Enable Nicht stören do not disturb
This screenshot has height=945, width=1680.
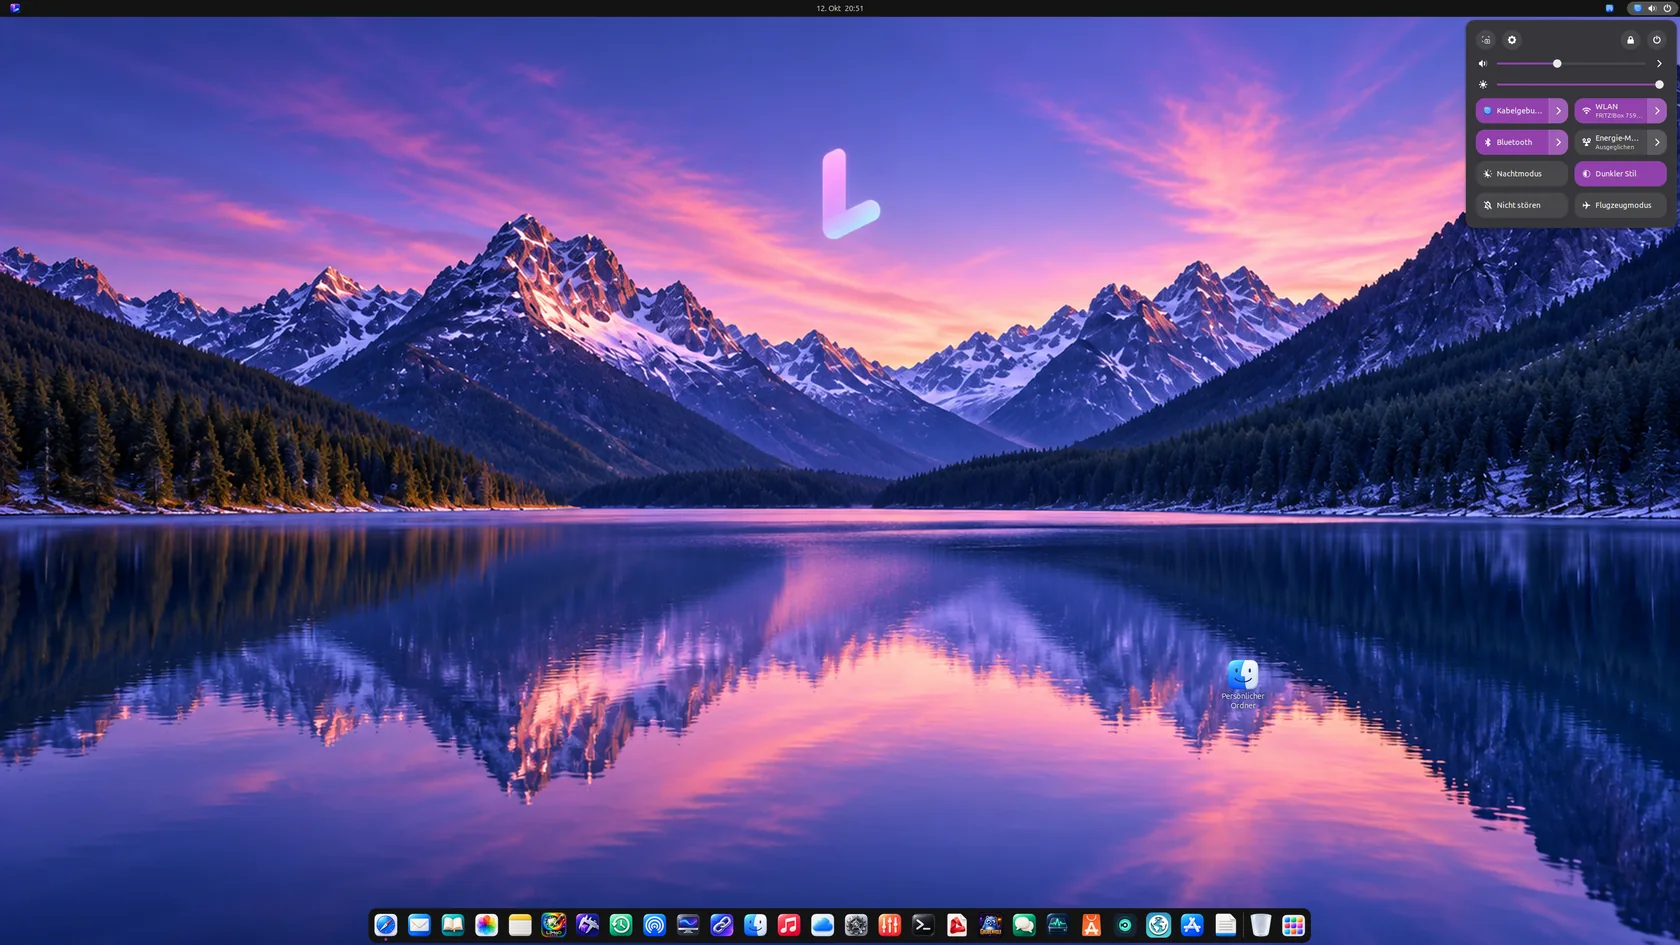click(x=1522, y=205)
